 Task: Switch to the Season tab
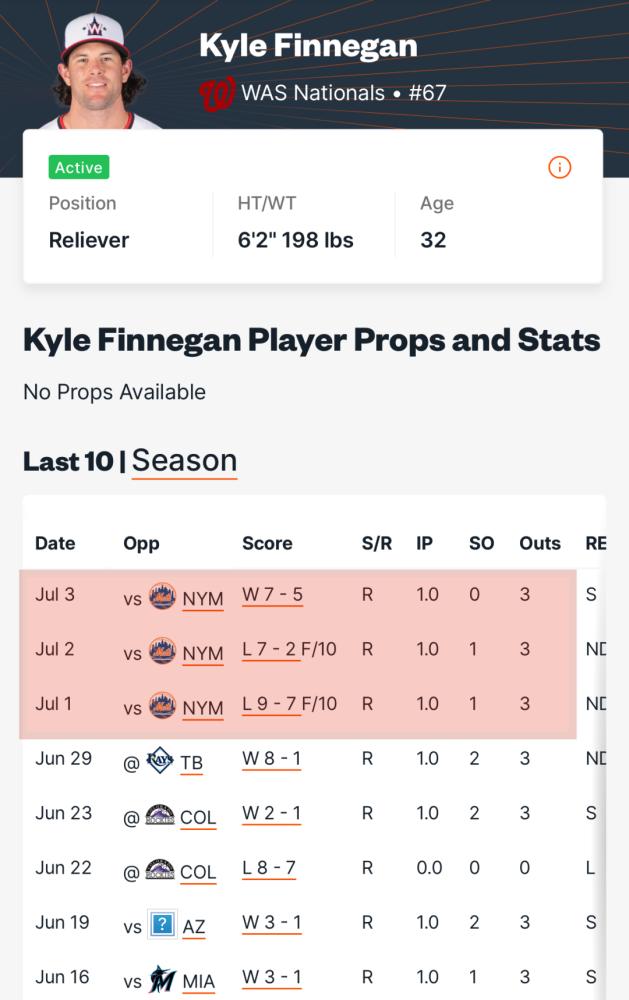(x=184, y=460)
